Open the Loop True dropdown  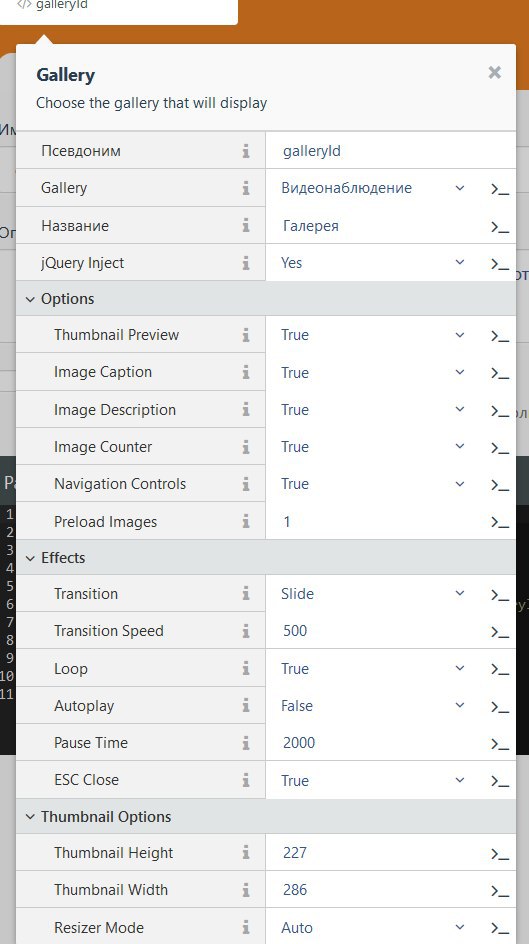click(373, 669)
